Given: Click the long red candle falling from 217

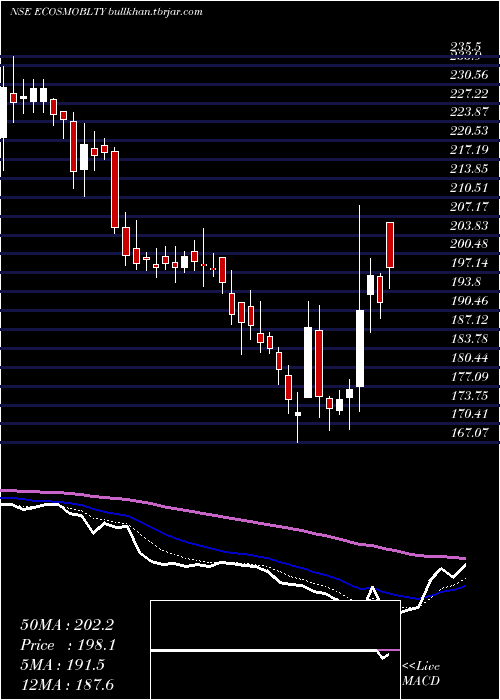Looking at the screenshot, I should tap(115, 189).
